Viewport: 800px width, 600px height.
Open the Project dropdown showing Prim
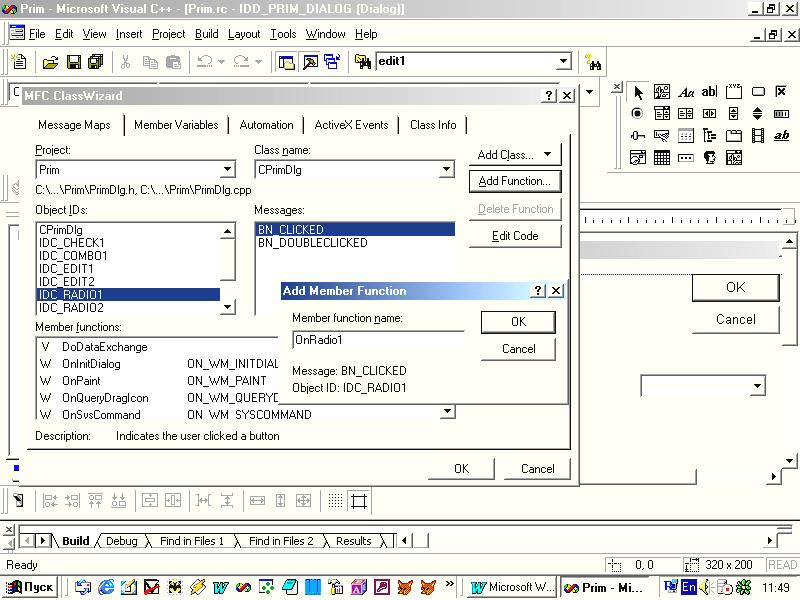point(228,169)
